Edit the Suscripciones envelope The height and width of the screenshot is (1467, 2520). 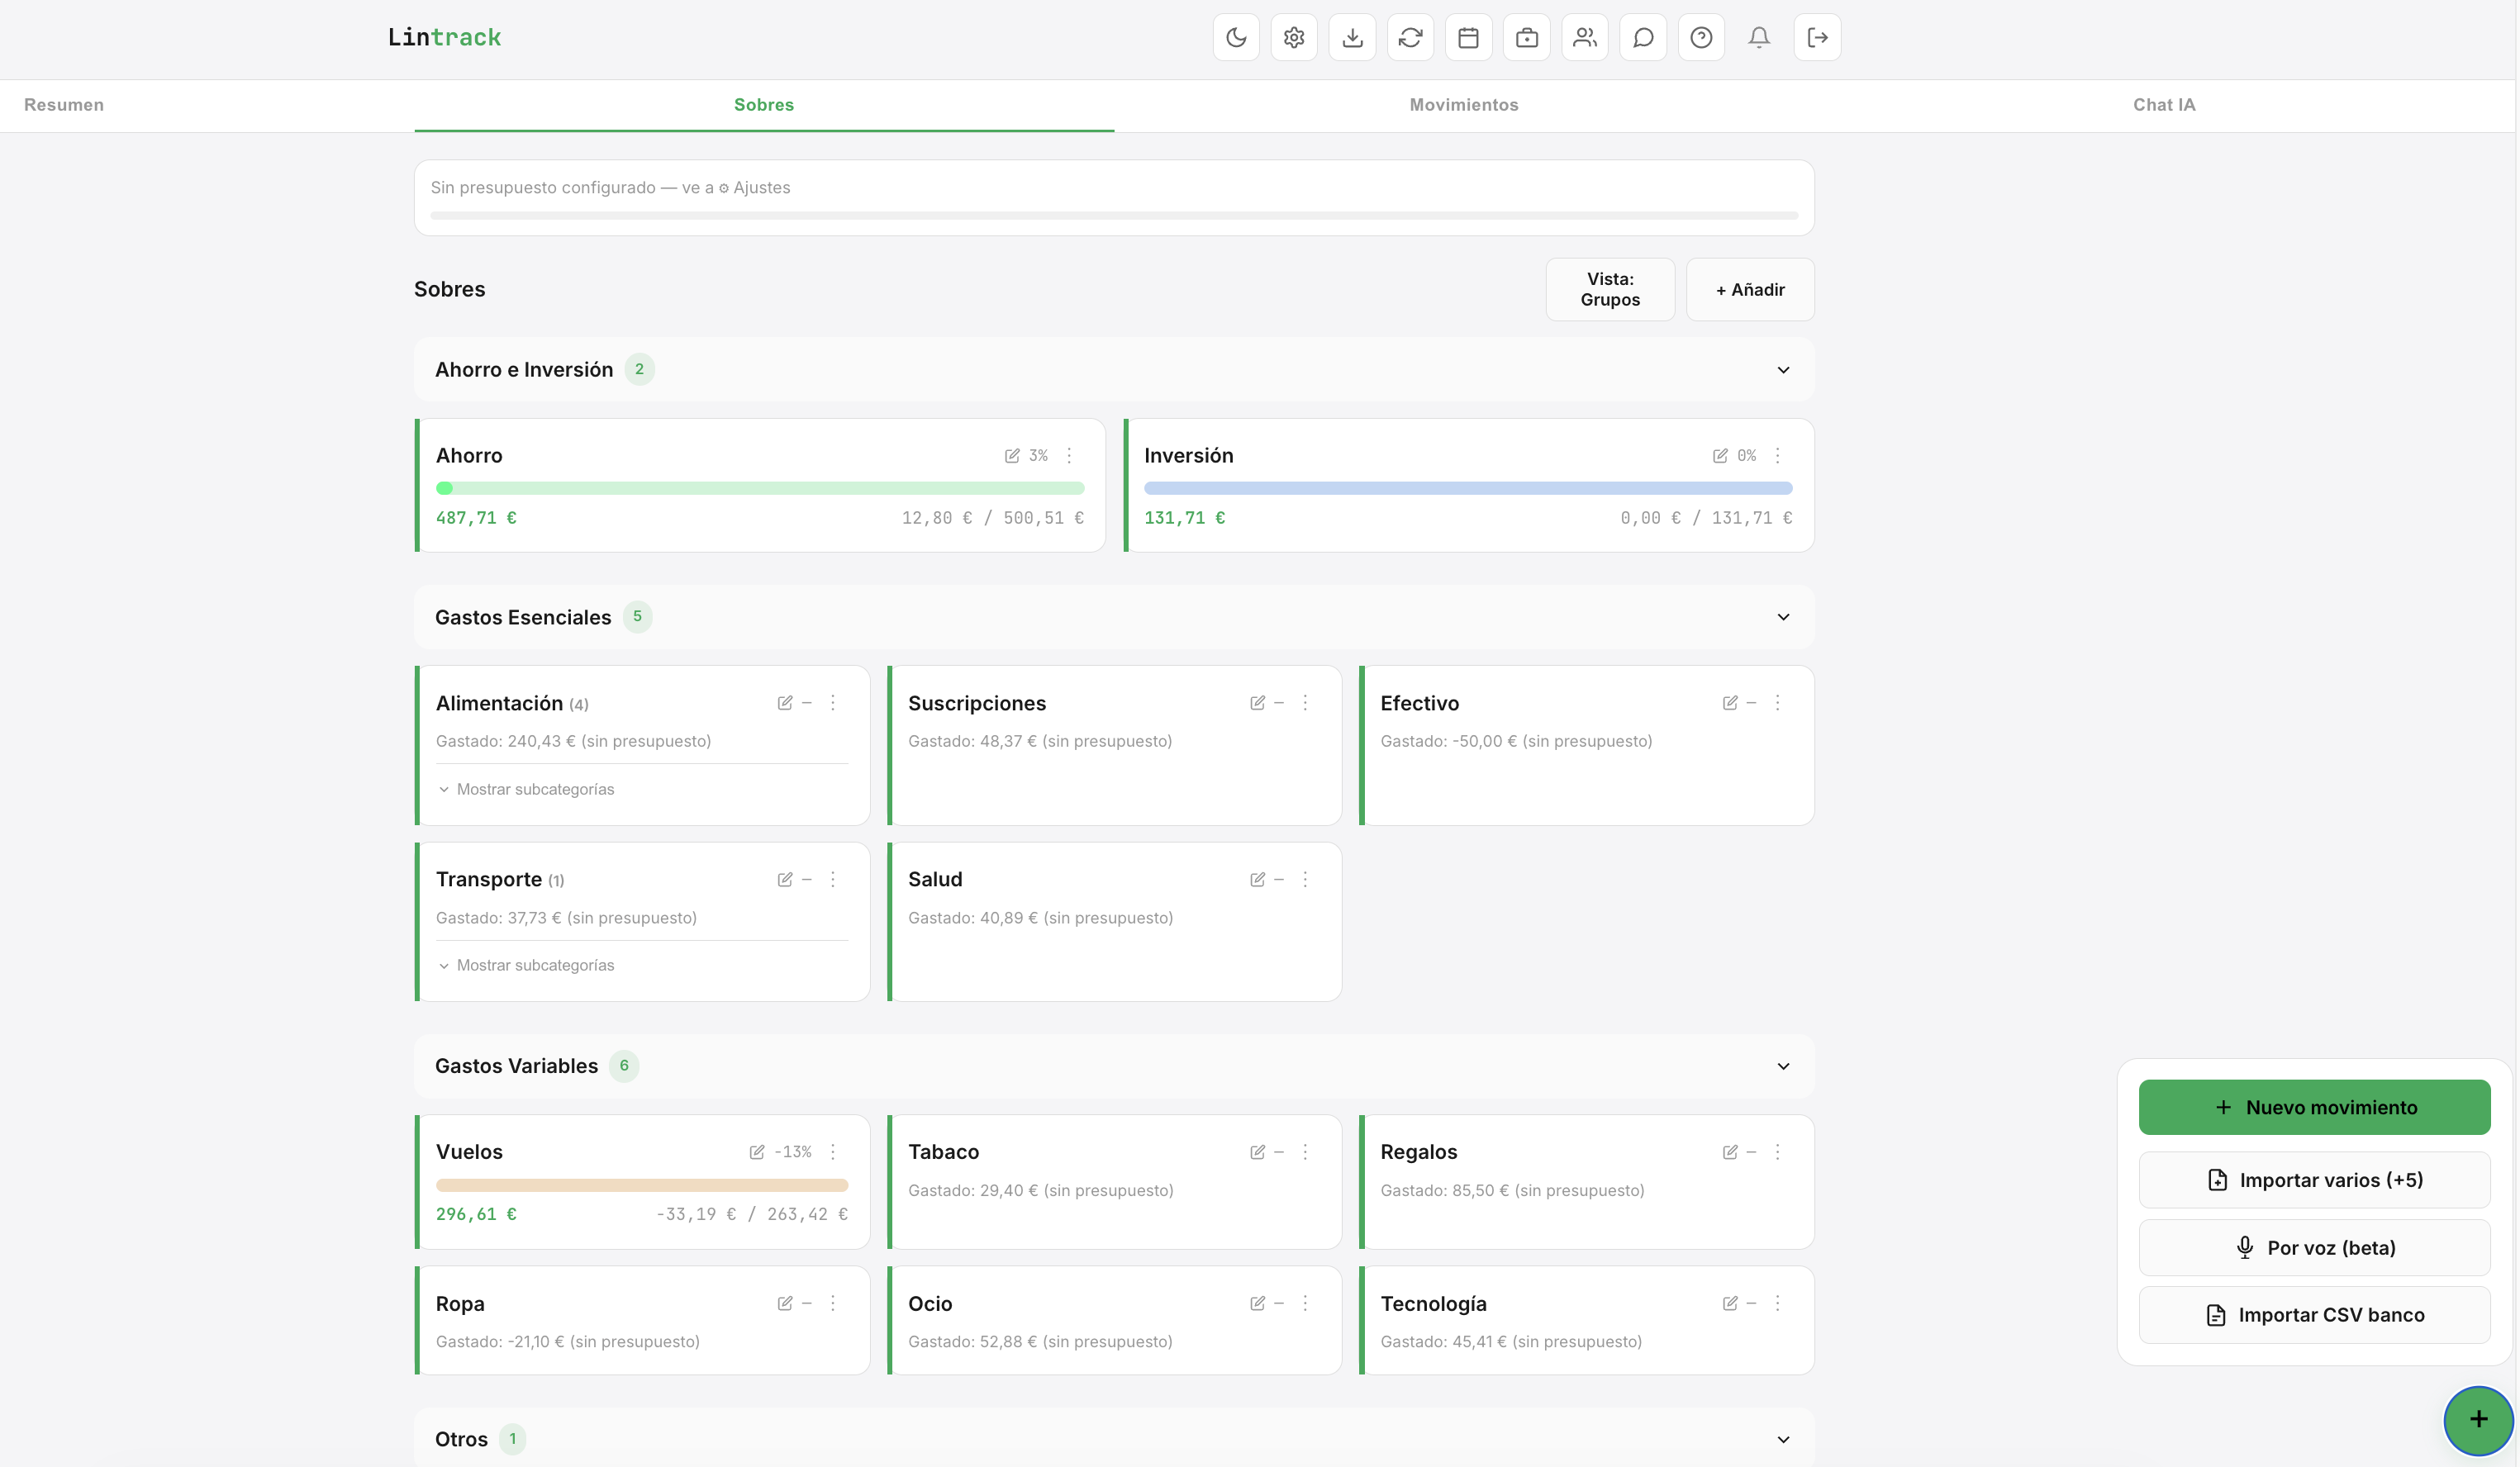tap(1257, 703)
